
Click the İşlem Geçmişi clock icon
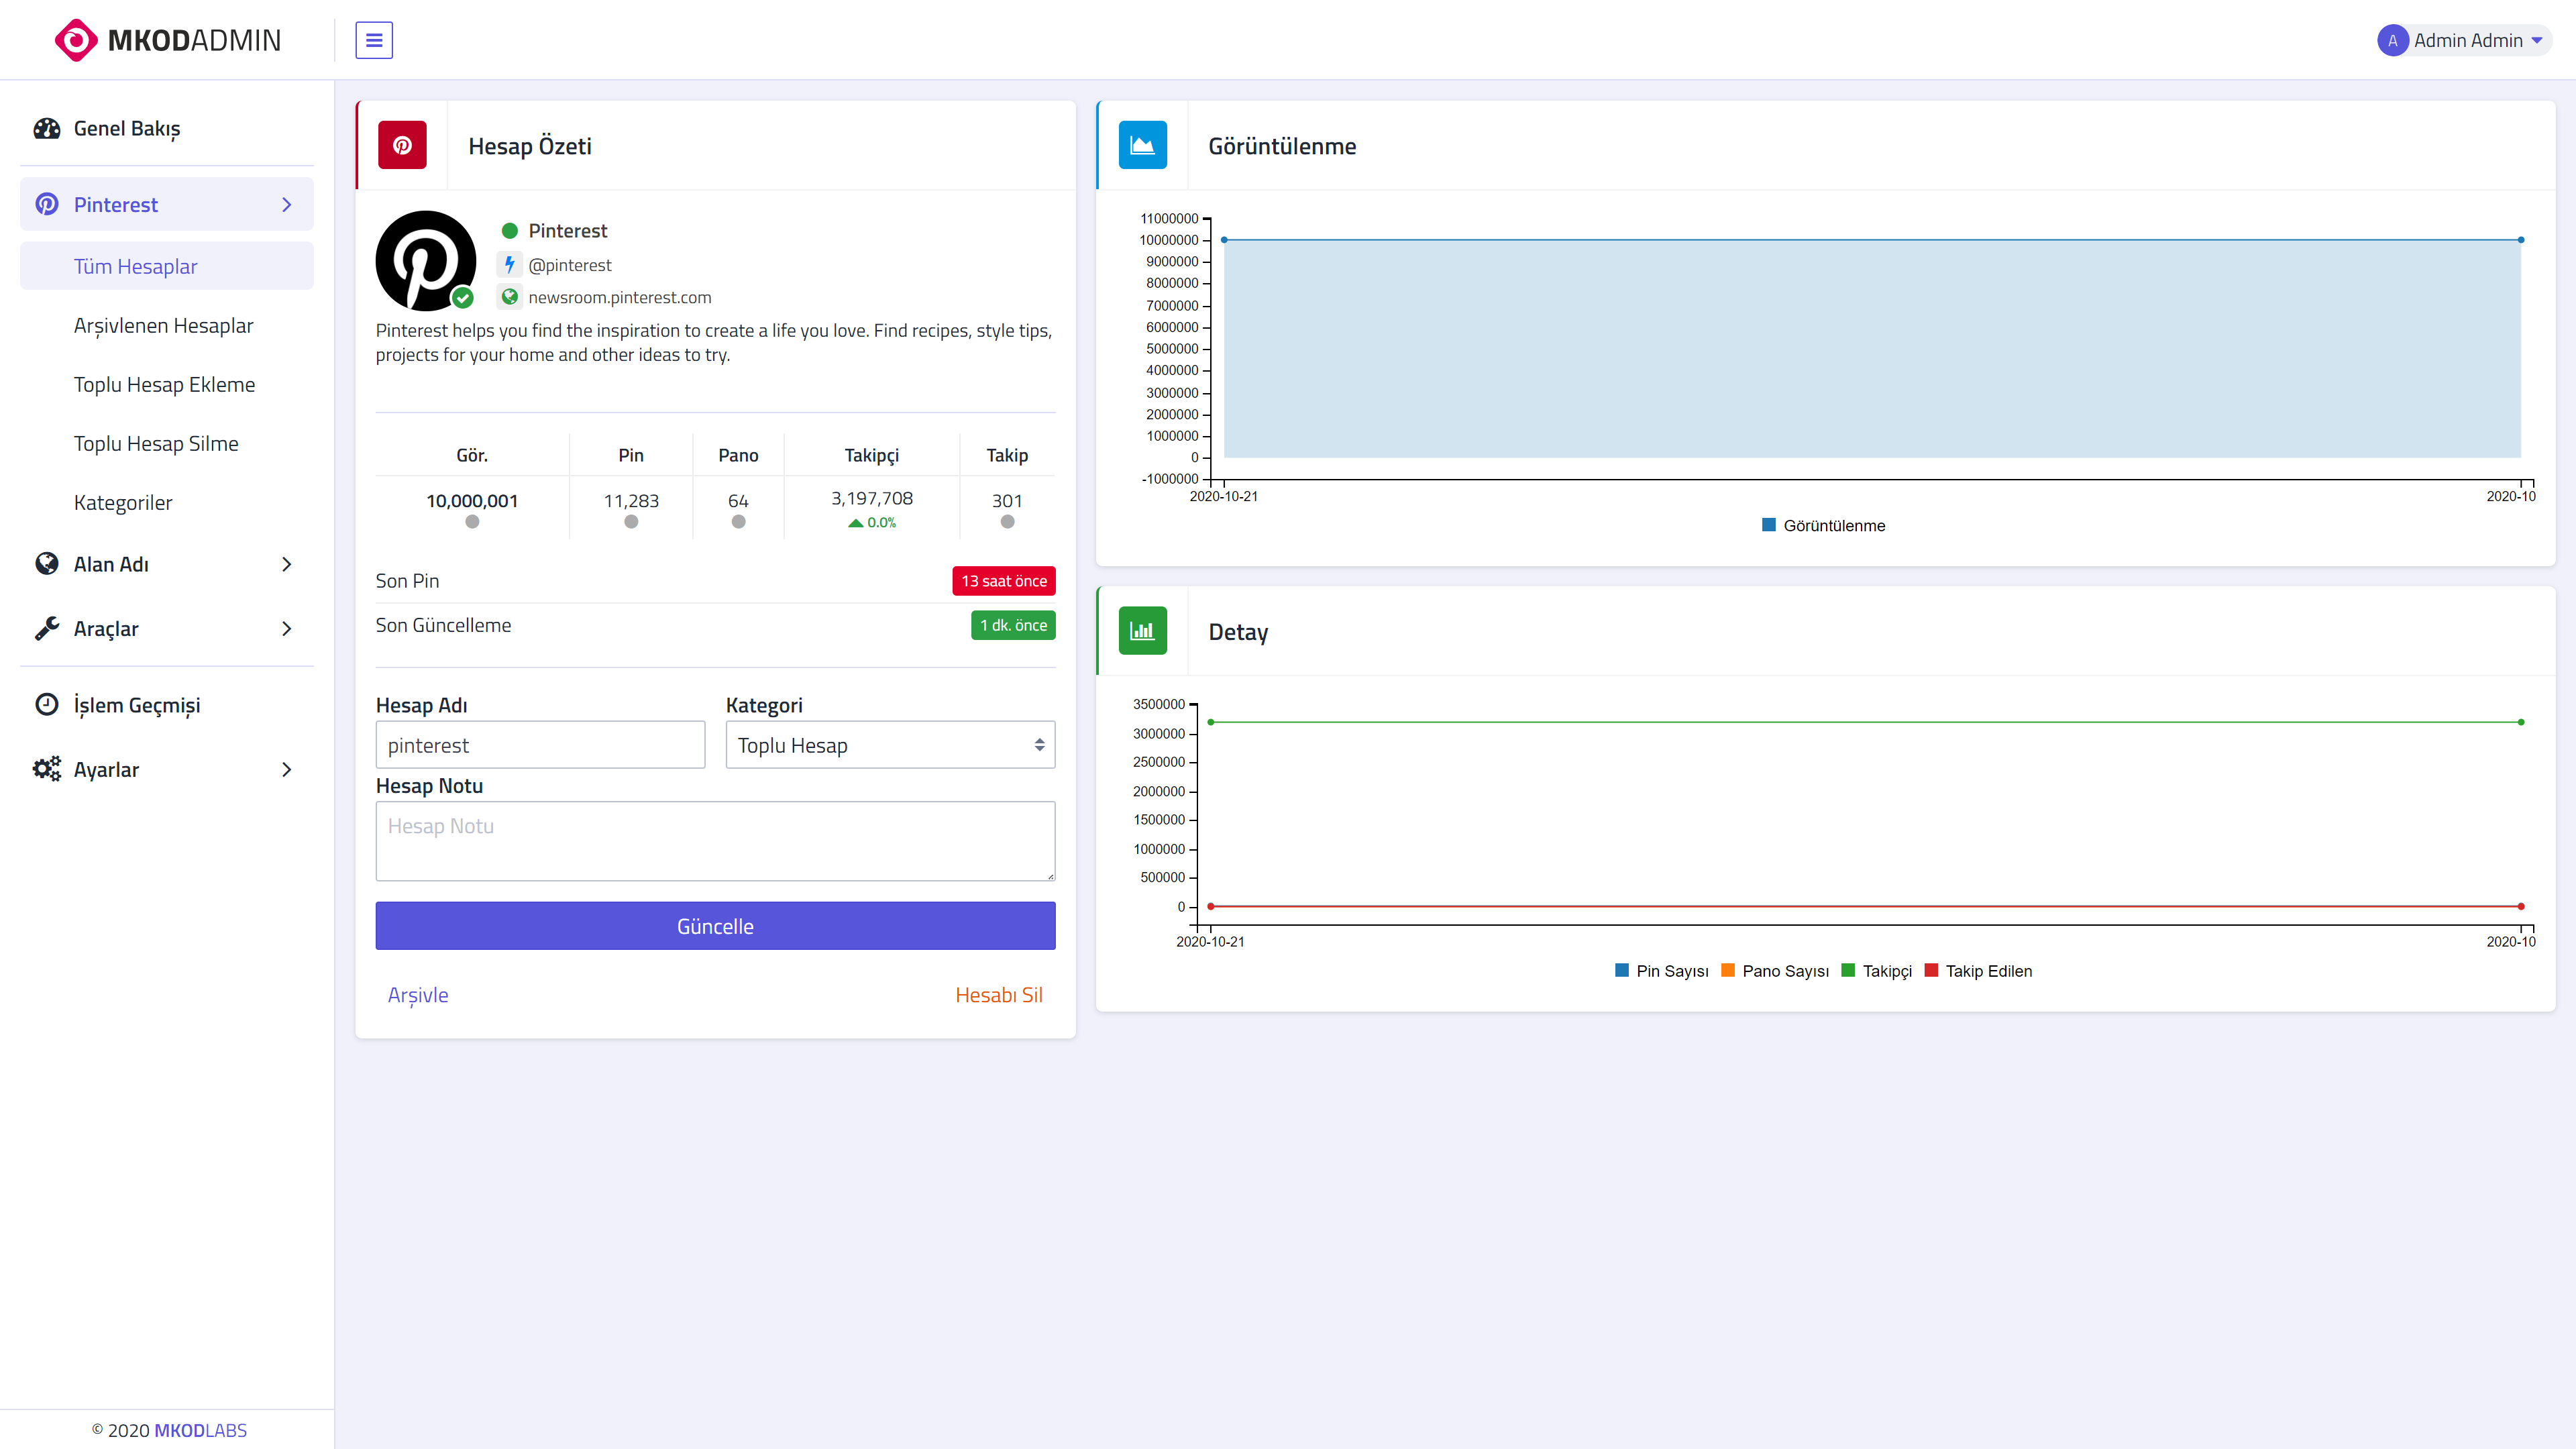coord(46,704)
